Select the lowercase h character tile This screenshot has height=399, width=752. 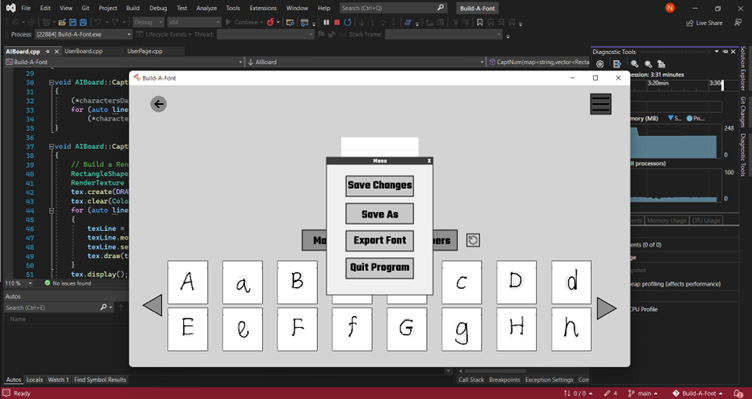571,329
